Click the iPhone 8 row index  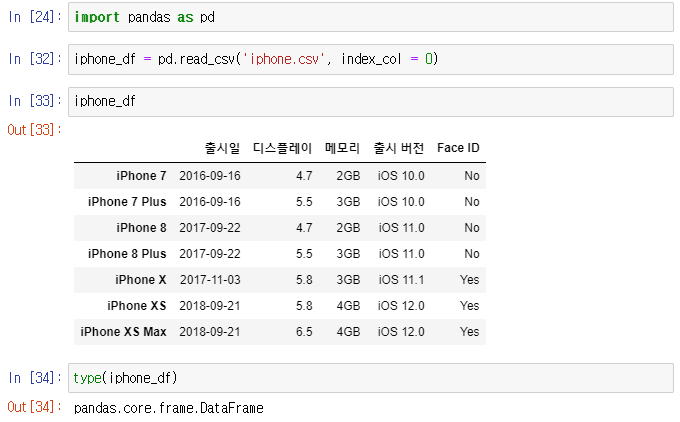tap(141, 228)
